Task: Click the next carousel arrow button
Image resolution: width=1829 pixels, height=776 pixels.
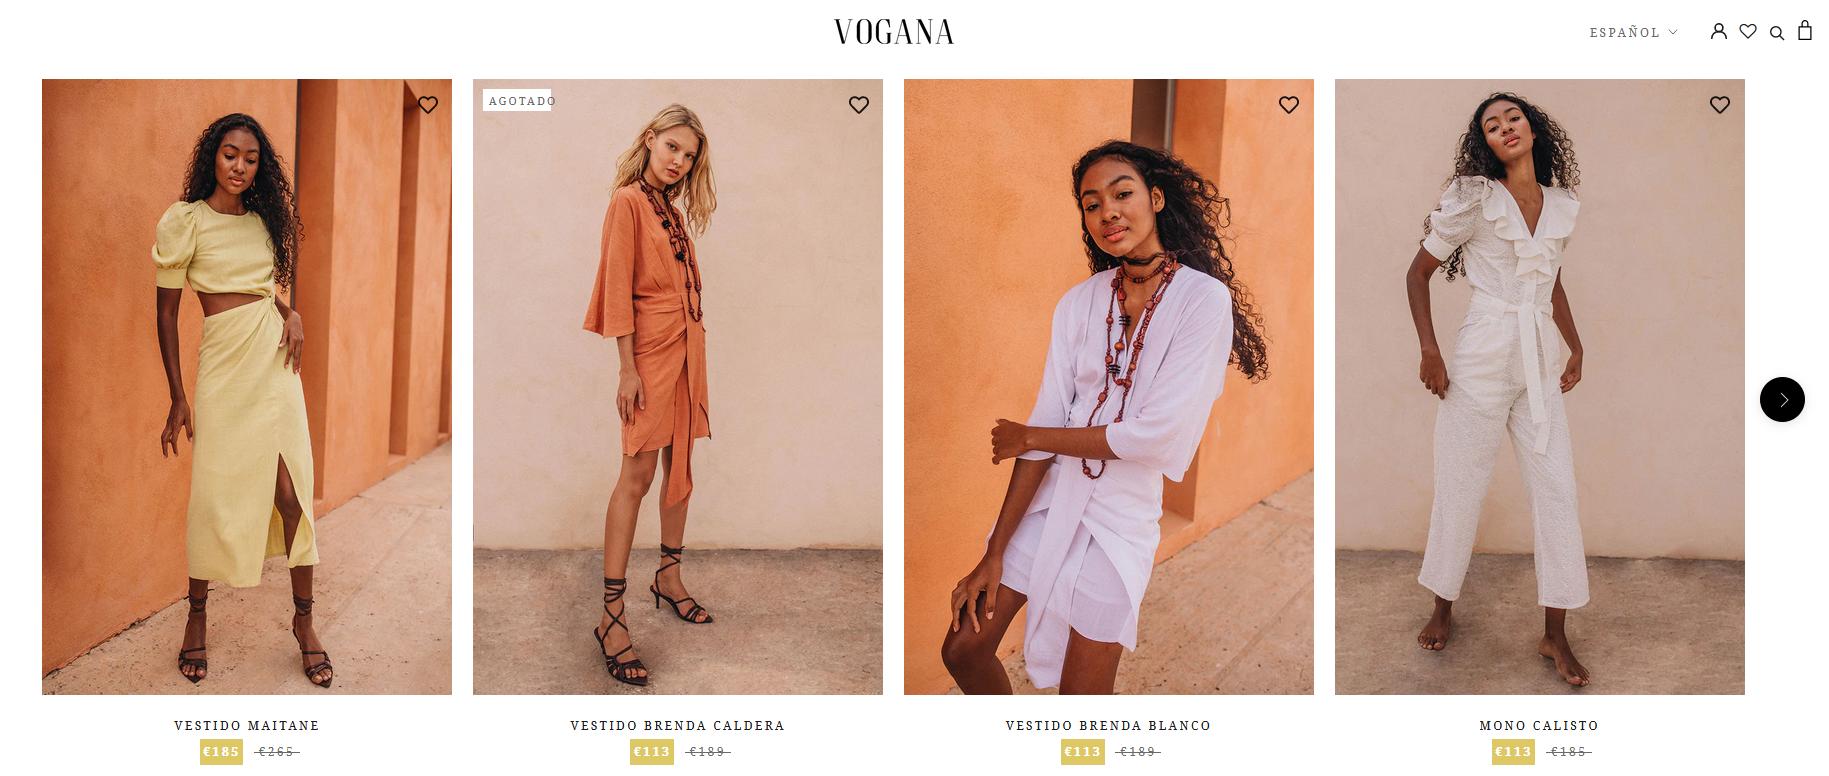Action: coord(1782,399)
